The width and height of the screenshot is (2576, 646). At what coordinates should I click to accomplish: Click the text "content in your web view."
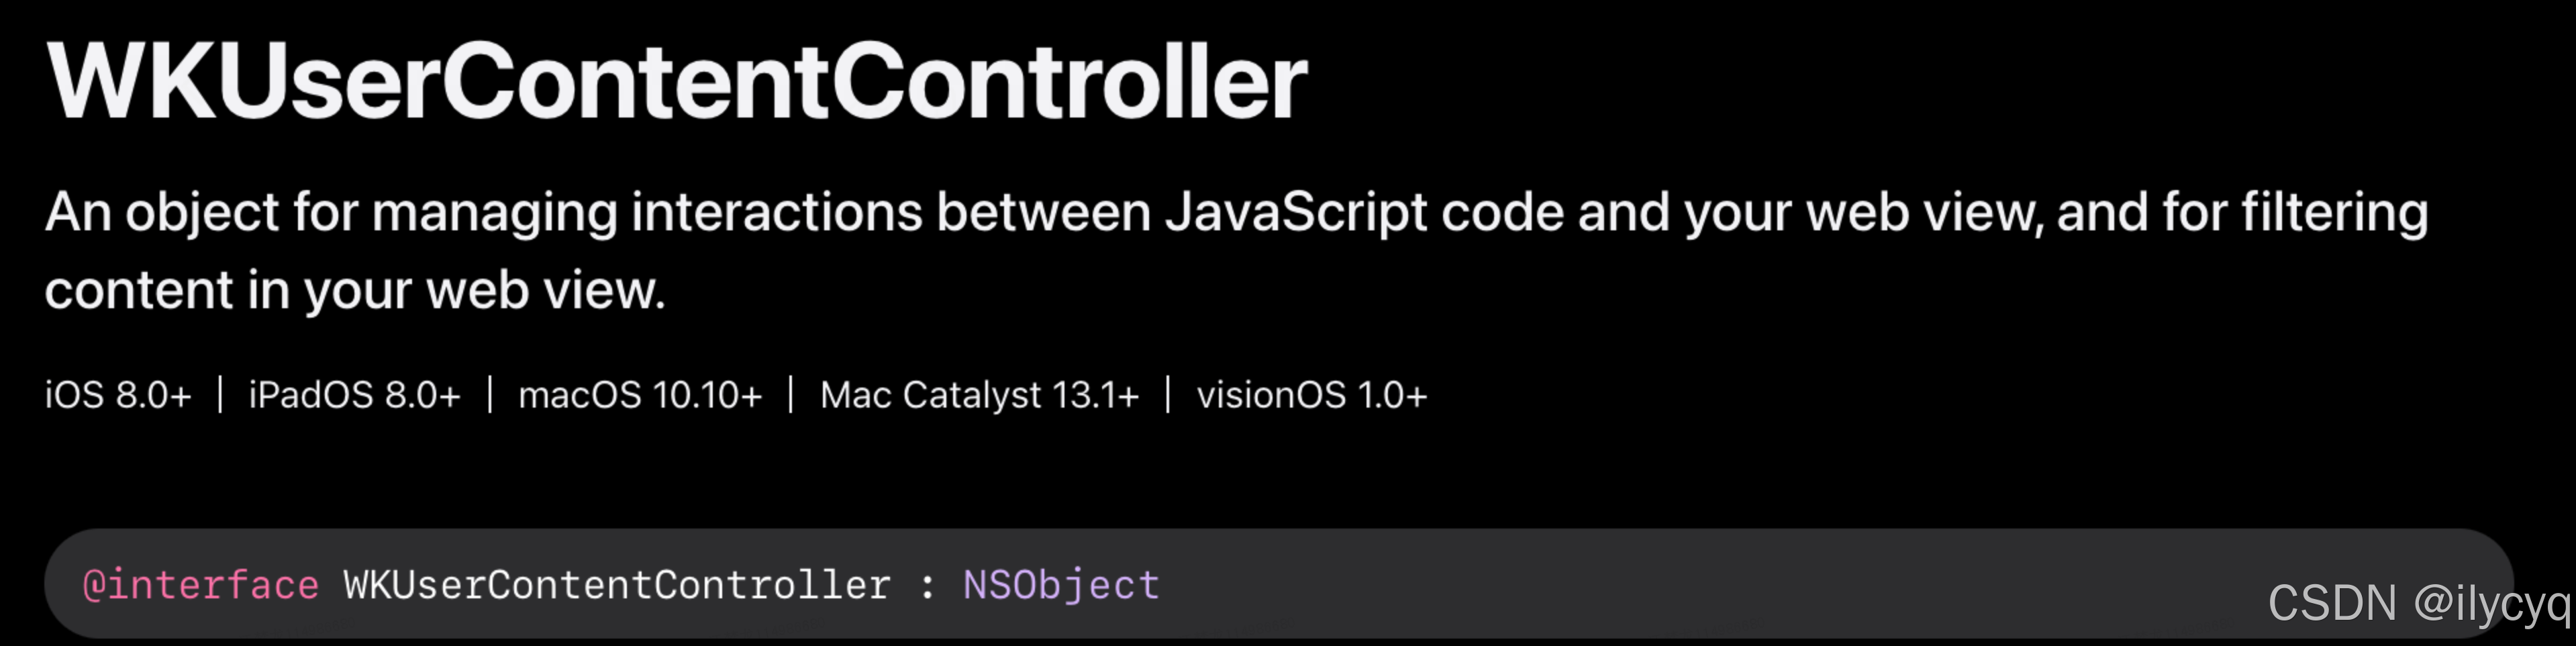(355, 291)
